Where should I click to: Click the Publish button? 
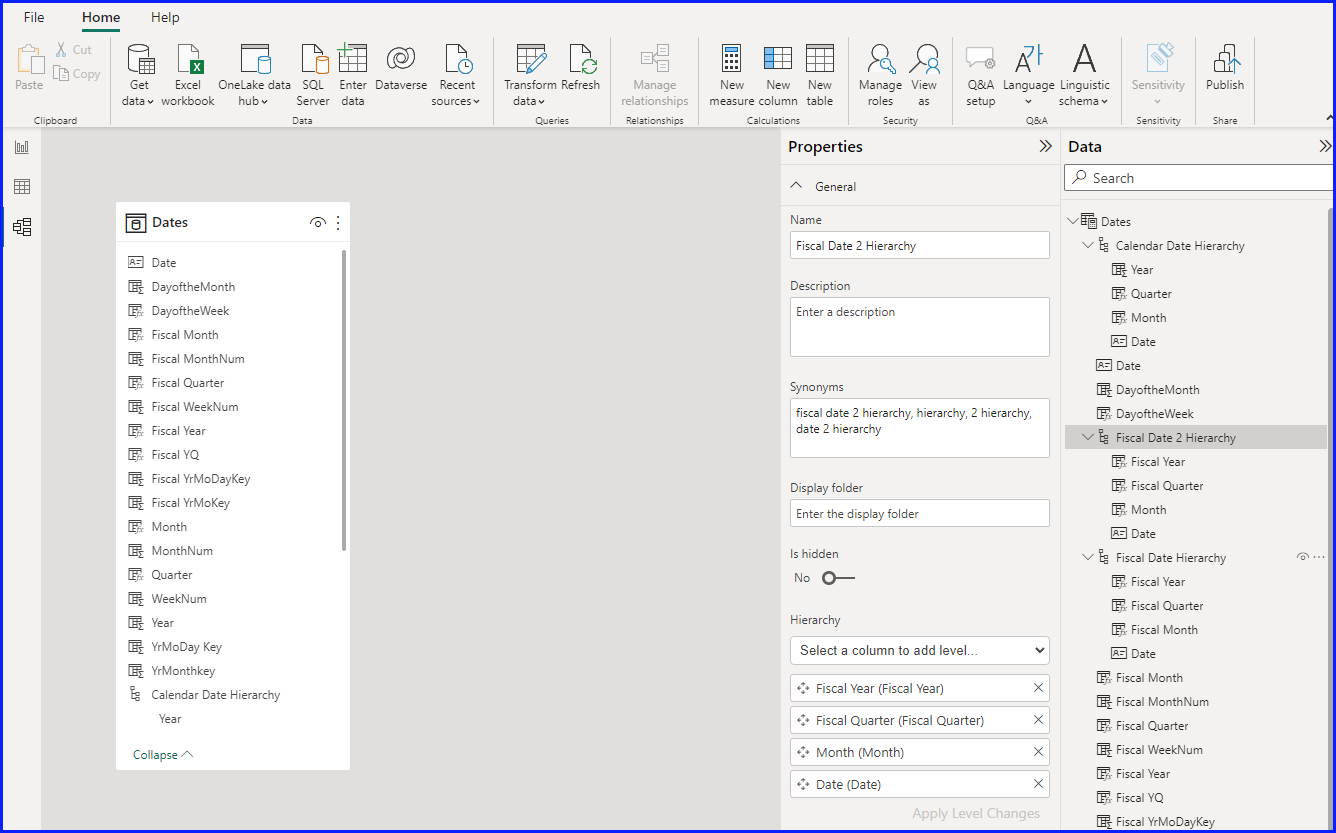(x=1225, y=68)
